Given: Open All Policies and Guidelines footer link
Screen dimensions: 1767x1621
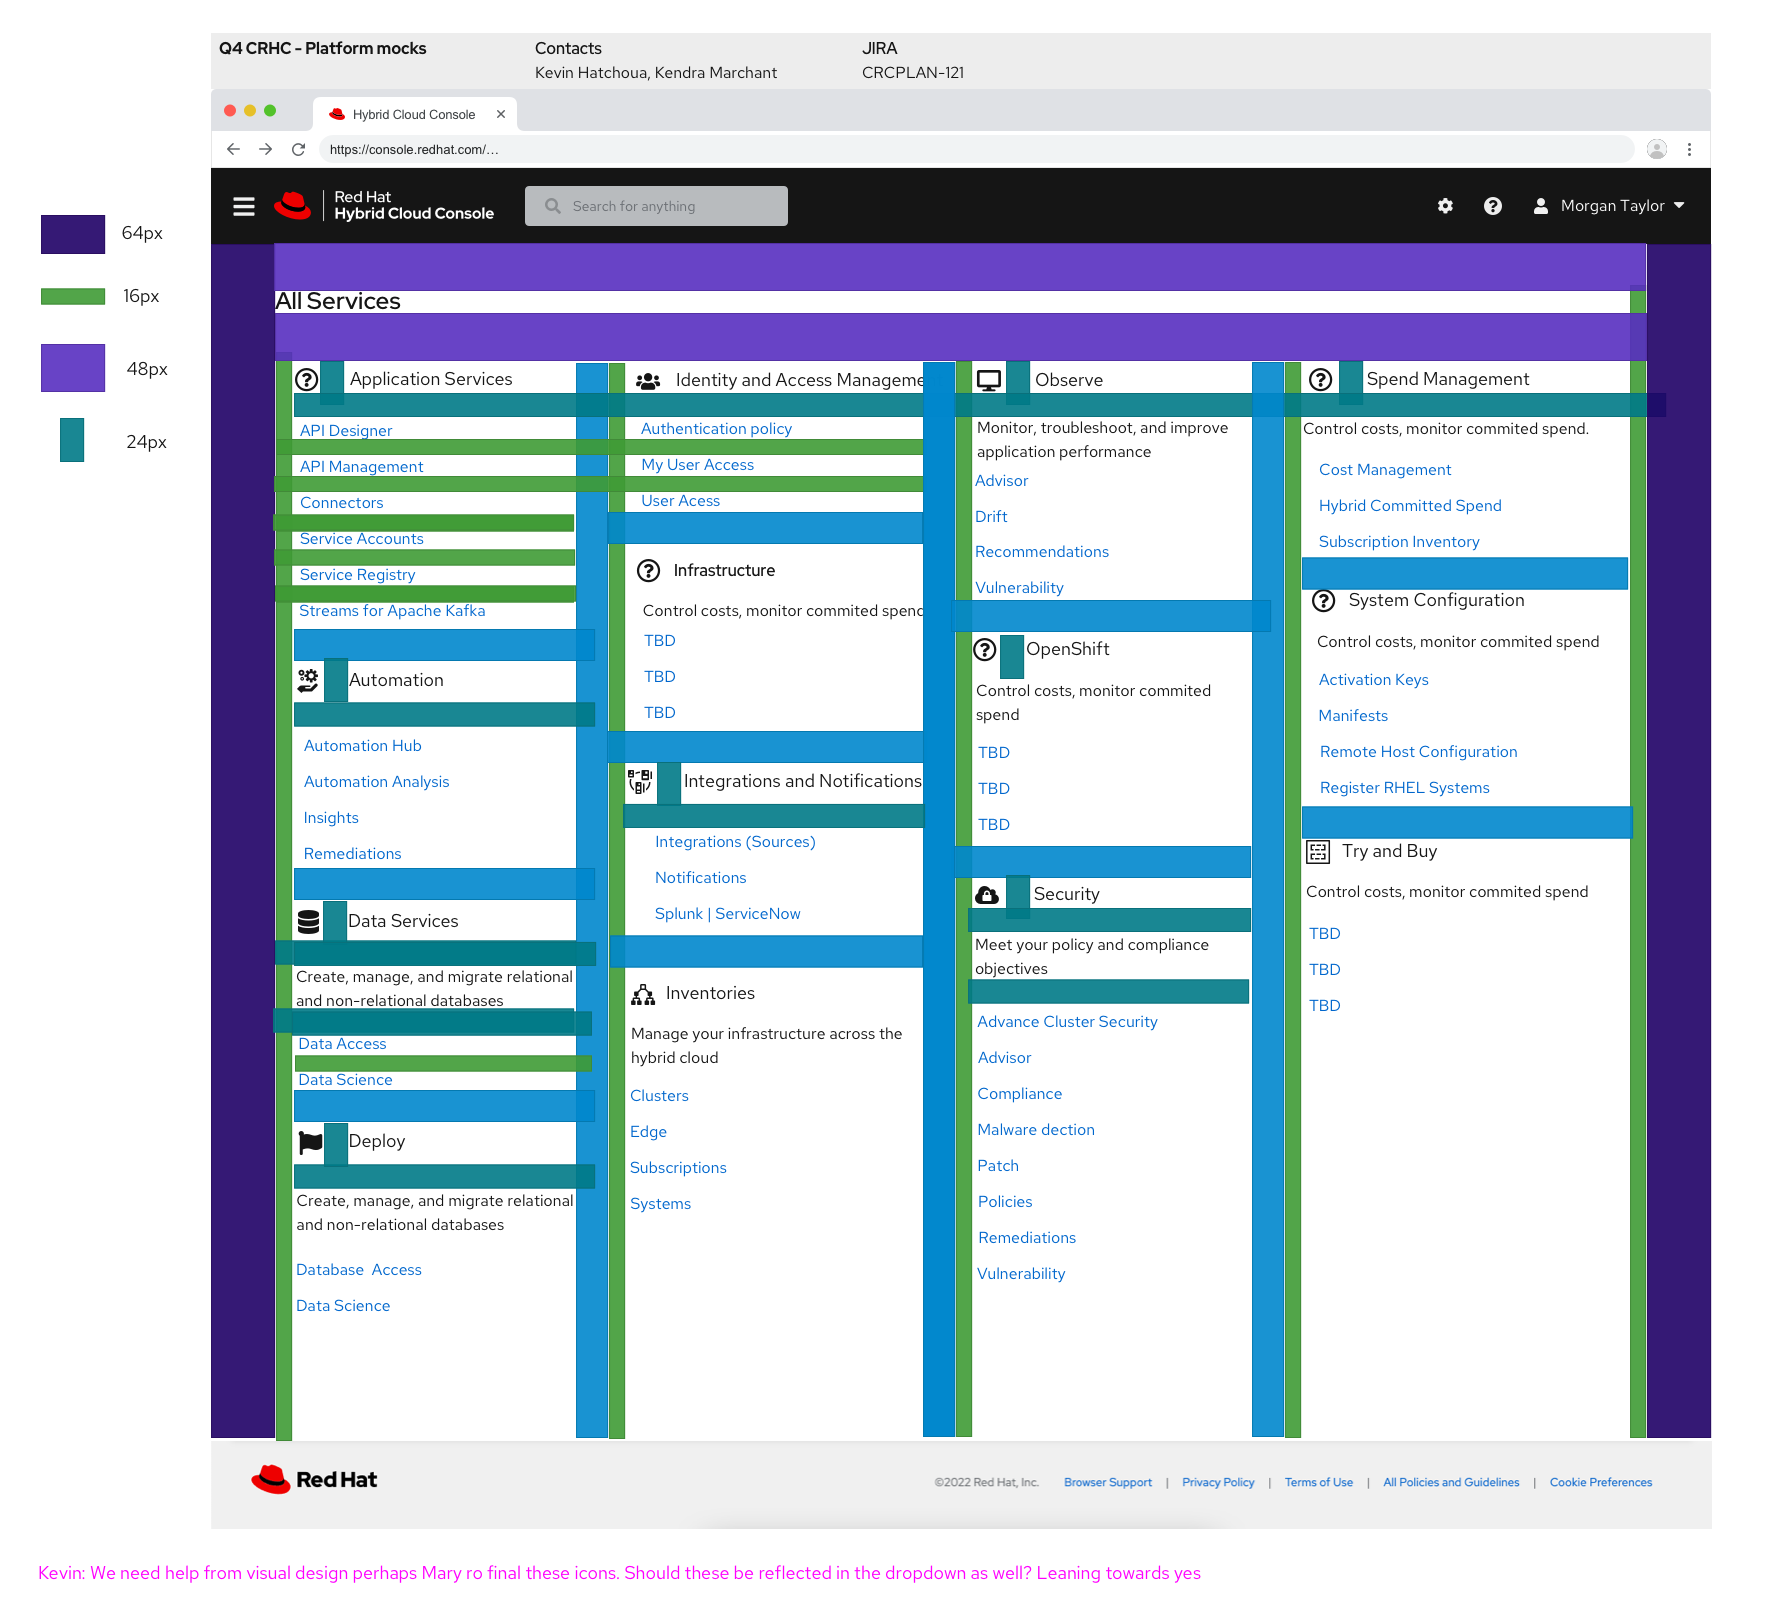Looking at the screenshot, I should tap(1451, 1482).
